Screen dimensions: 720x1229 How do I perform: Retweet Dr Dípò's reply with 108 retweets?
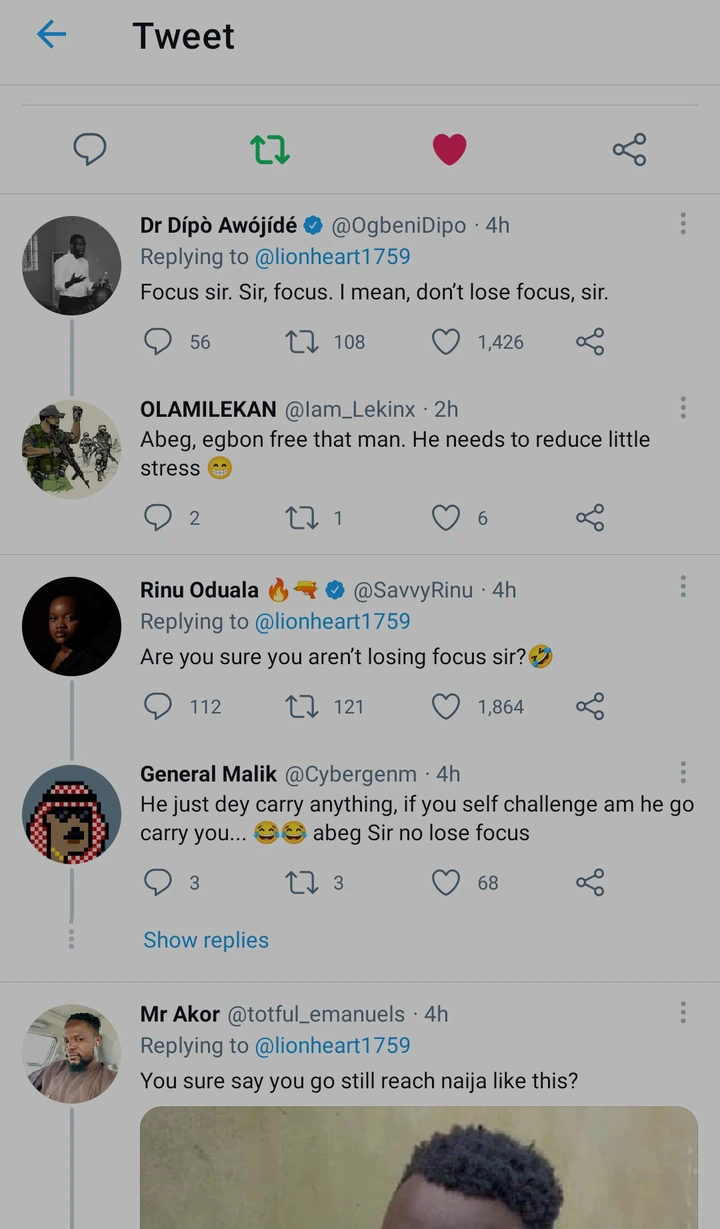pos(302,342)
